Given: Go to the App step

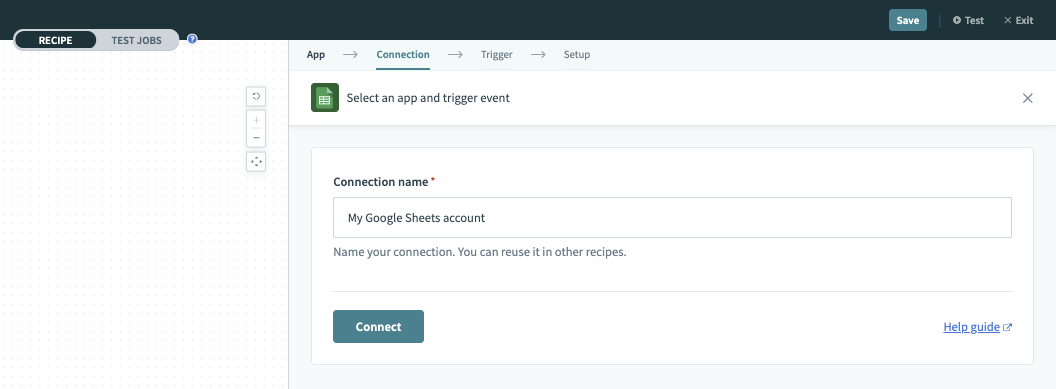Looking at the screenshot, I should click(316, 55).
